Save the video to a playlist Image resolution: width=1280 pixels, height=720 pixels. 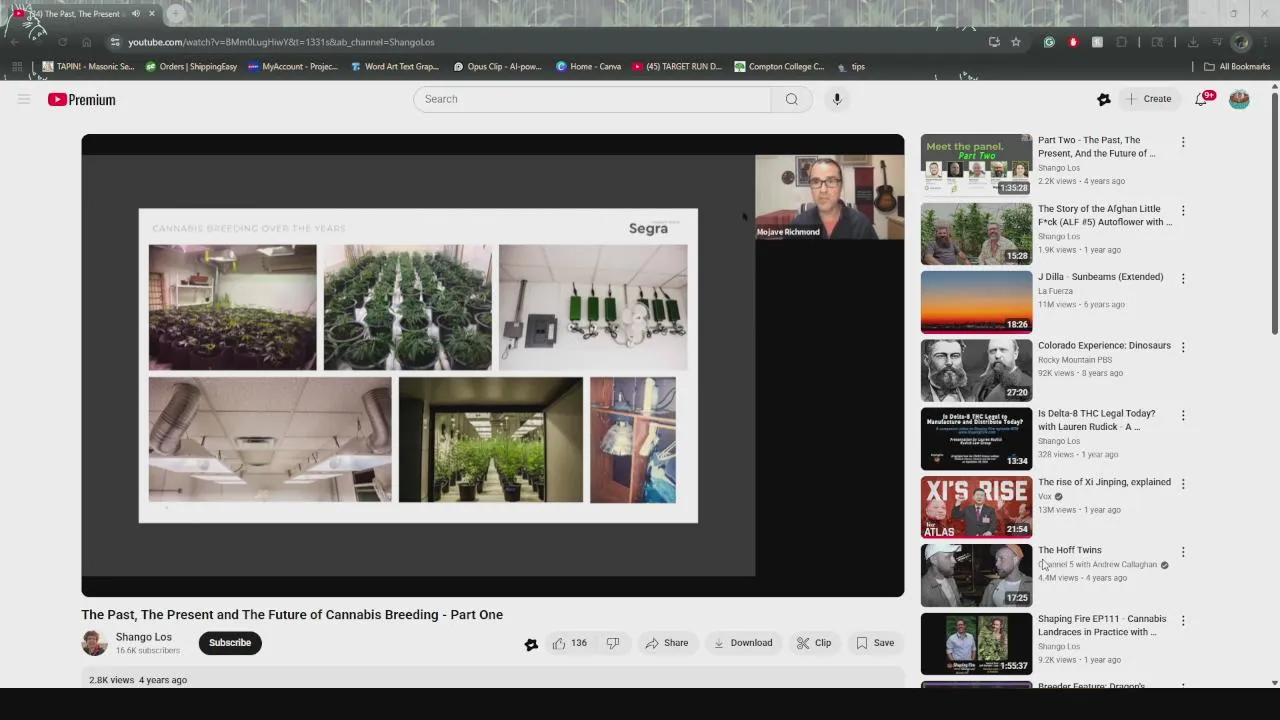pyautogui.click(x=875, y=643)
